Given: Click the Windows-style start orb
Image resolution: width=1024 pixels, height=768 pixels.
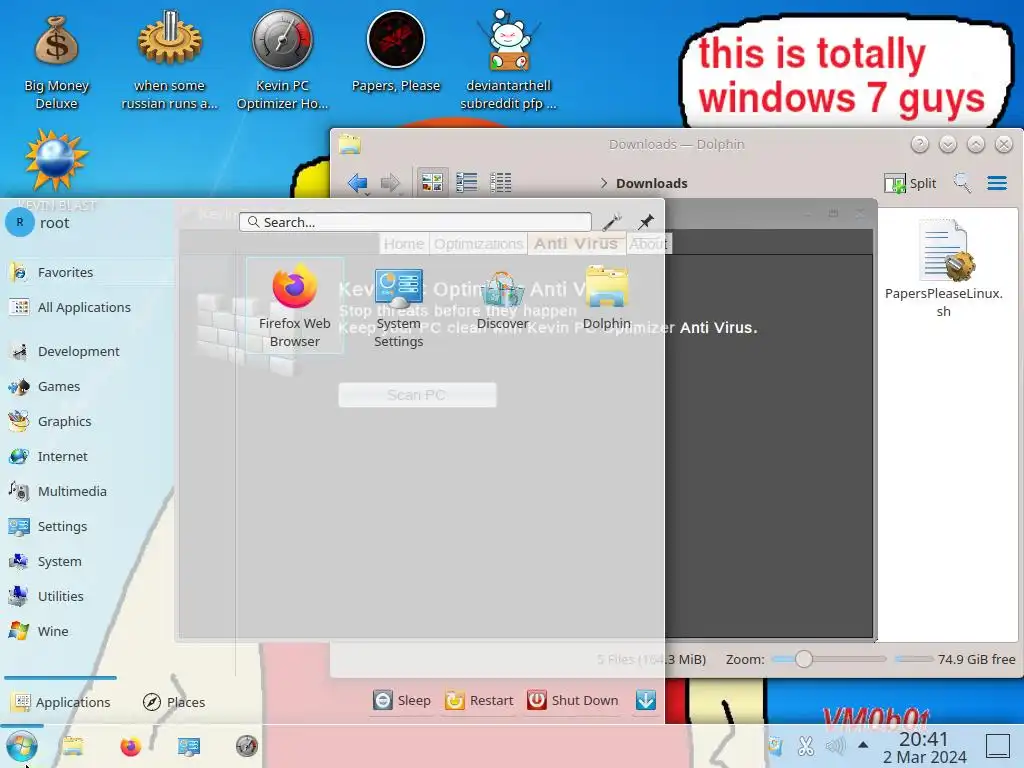Looking at the screenshot, I should coord(22,746).
